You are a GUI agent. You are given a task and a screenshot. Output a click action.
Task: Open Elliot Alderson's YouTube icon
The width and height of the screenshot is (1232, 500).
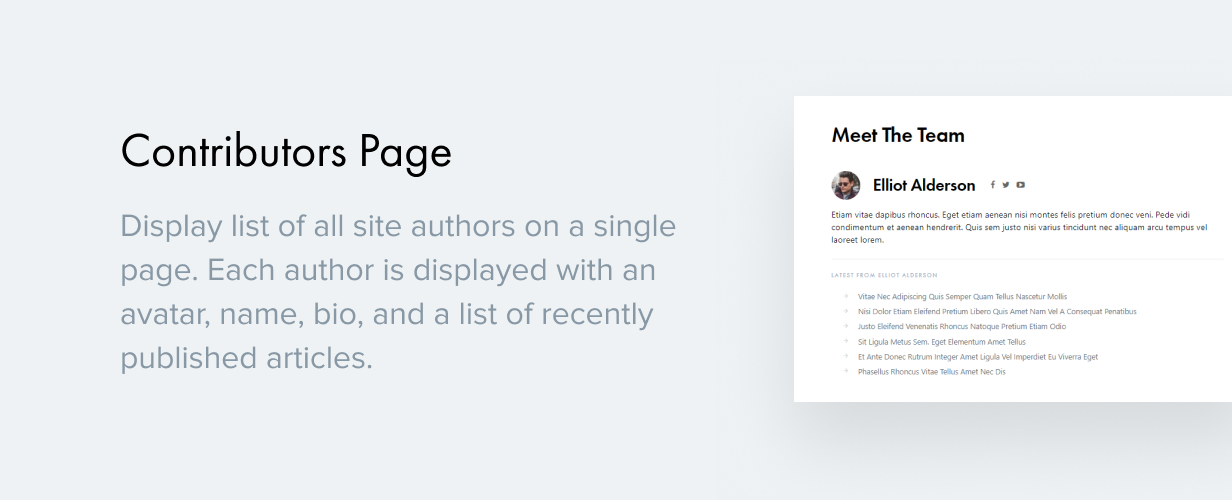[x=1021, y=185]
